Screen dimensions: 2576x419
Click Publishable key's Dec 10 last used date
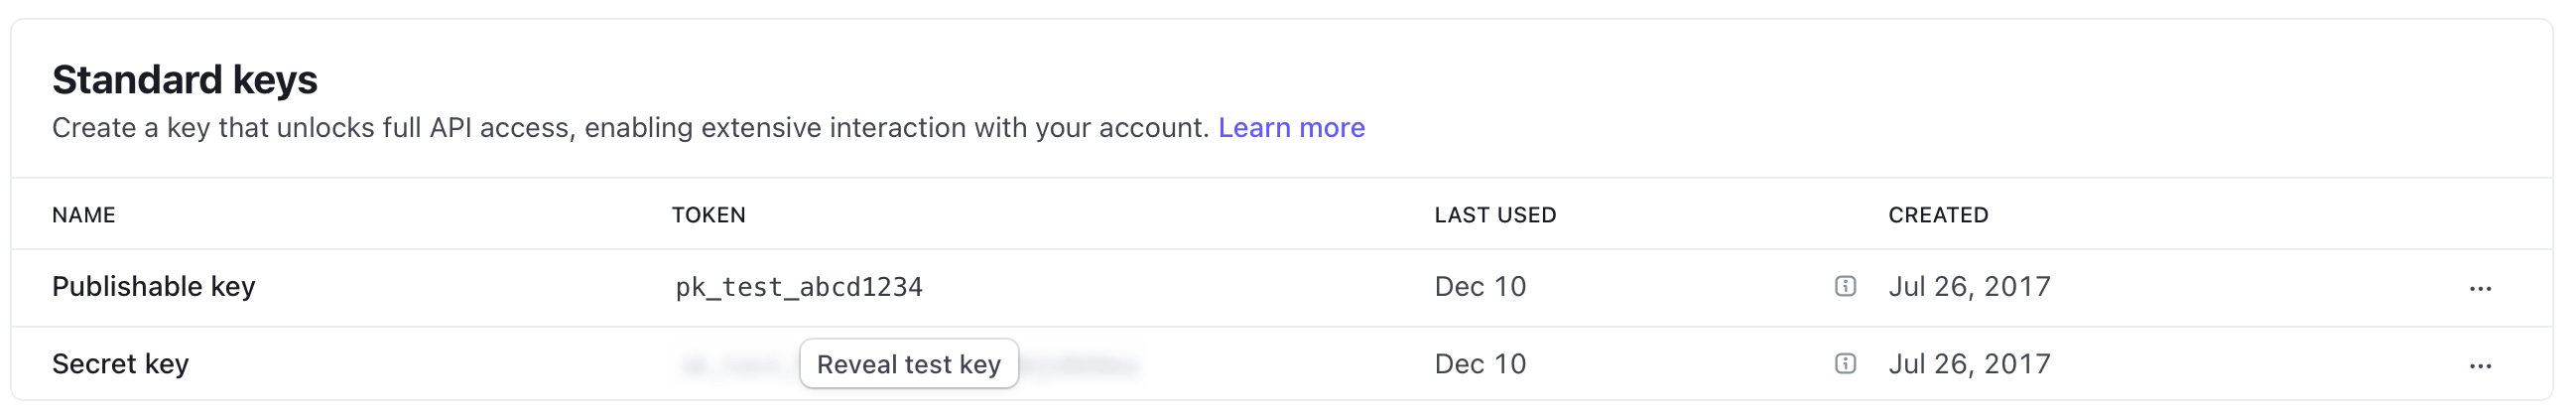coord(1479,287)
